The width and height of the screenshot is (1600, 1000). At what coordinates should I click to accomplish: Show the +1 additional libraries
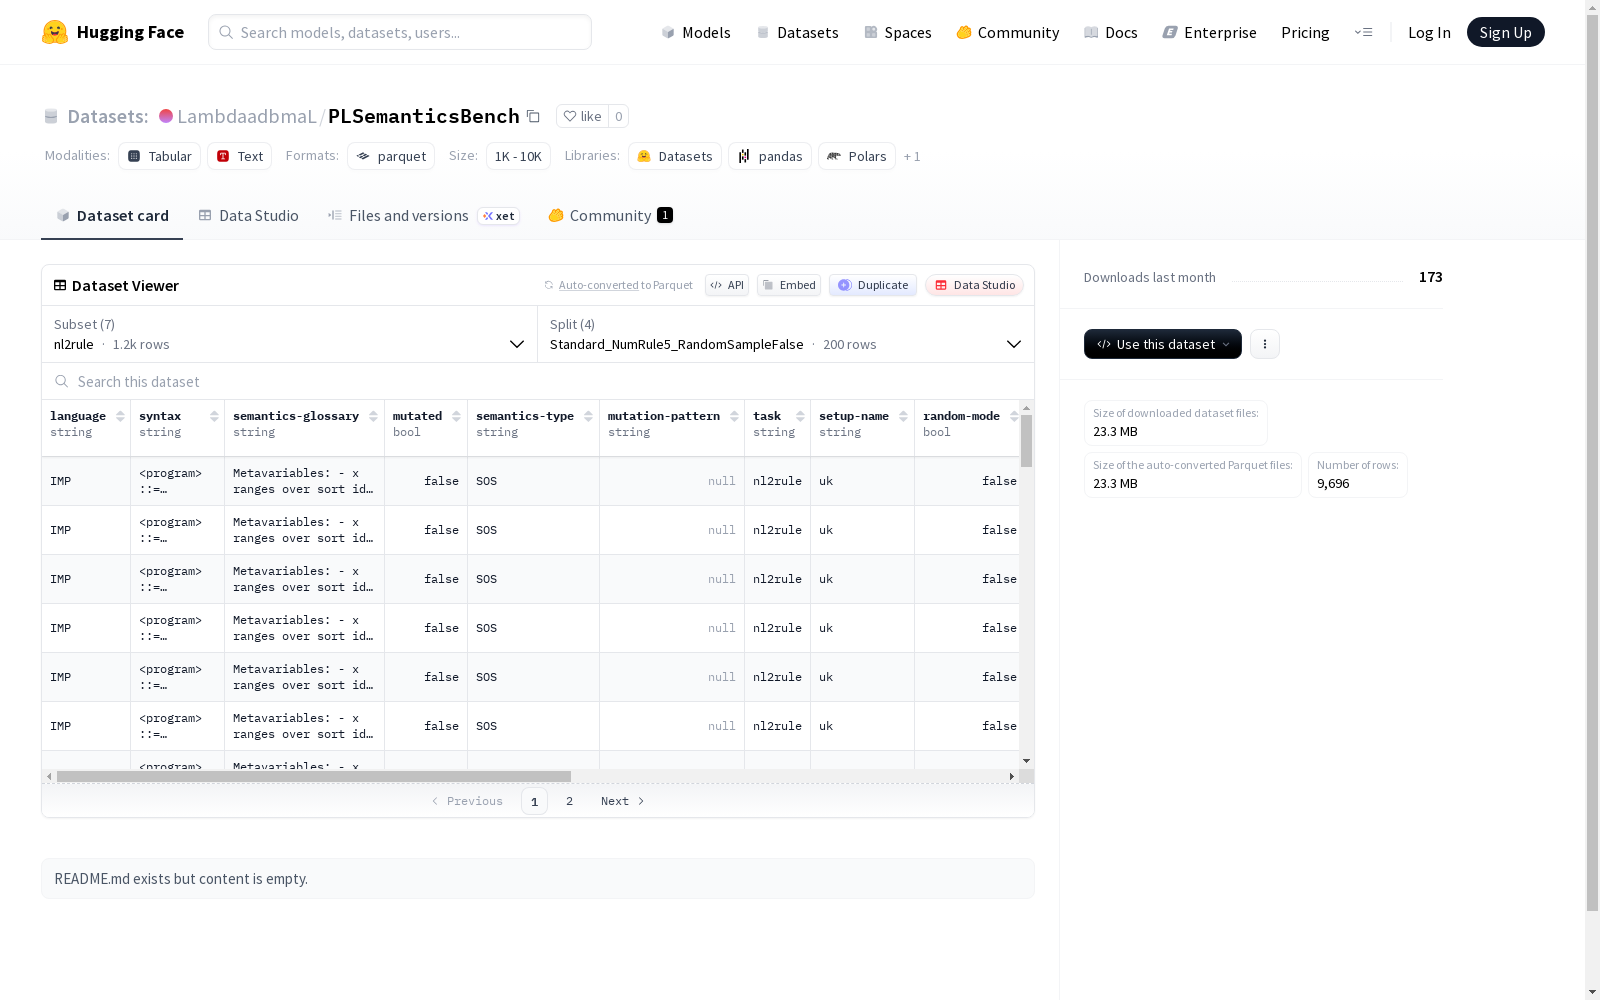click(912, 156)
